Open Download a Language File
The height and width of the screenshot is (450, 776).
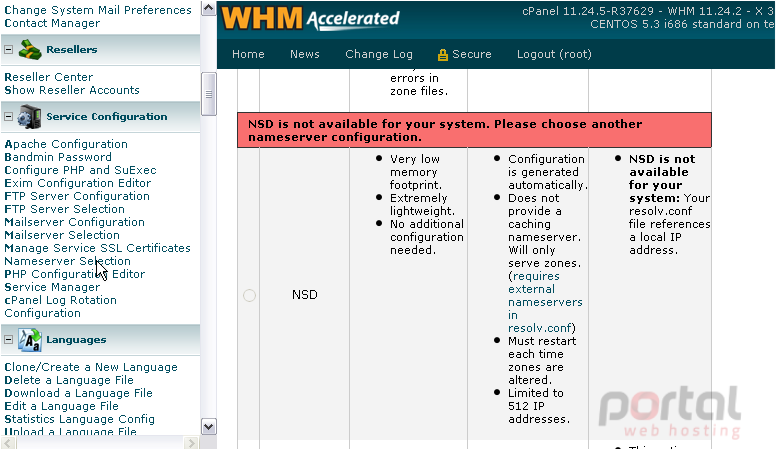point(78,393)
